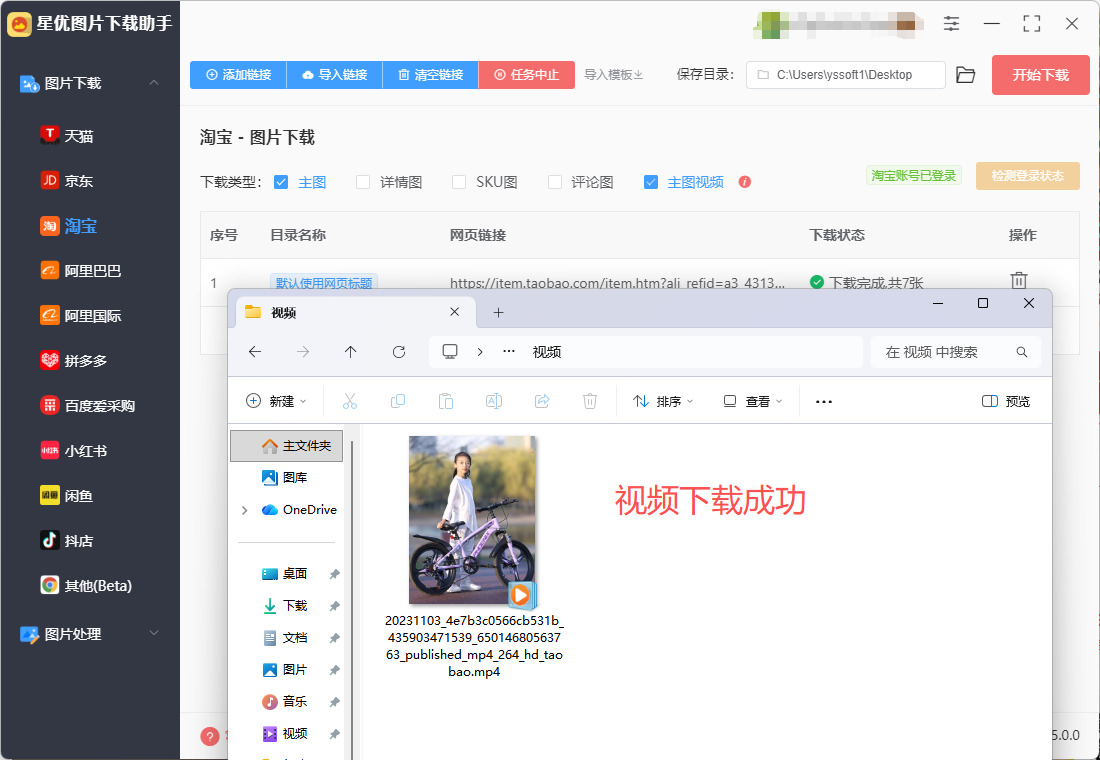Enable the 详情图 checkbox
Image resolution: width=1100 pixels, height=760 pixels.
(364, 182)
